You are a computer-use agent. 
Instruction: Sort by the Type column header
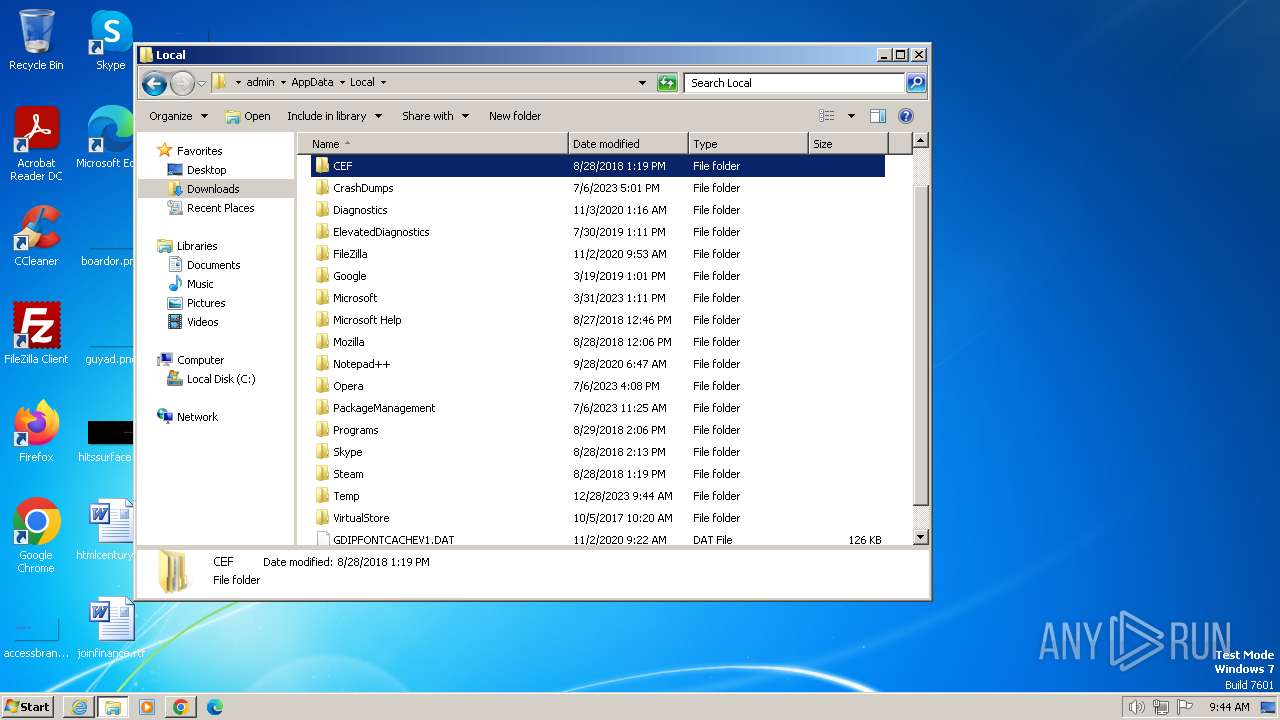[x=748, y=144]
